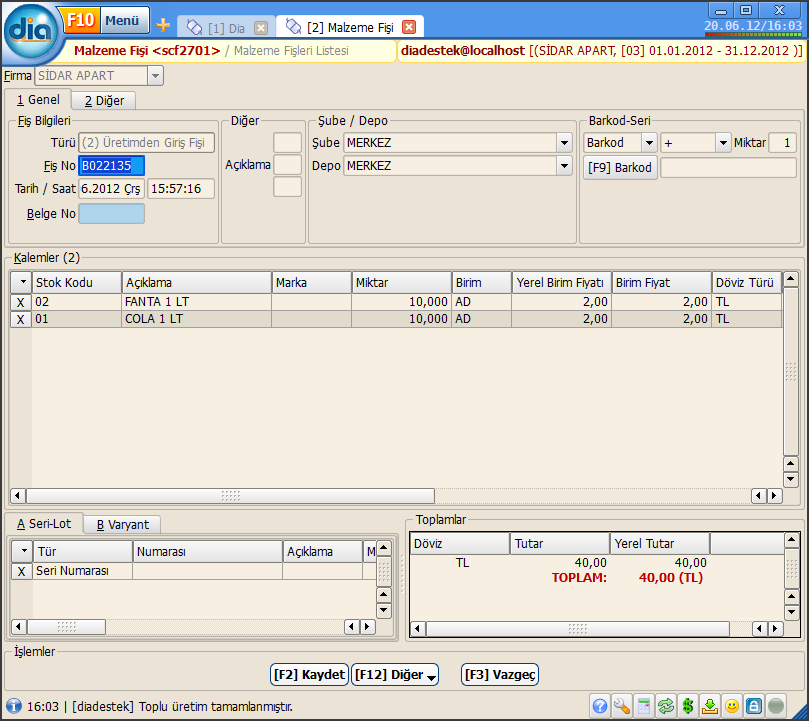The height and width of the screenshot is (721, 809).
Task: Switch to the 2 Diğer tab
Action: point(104,101)
